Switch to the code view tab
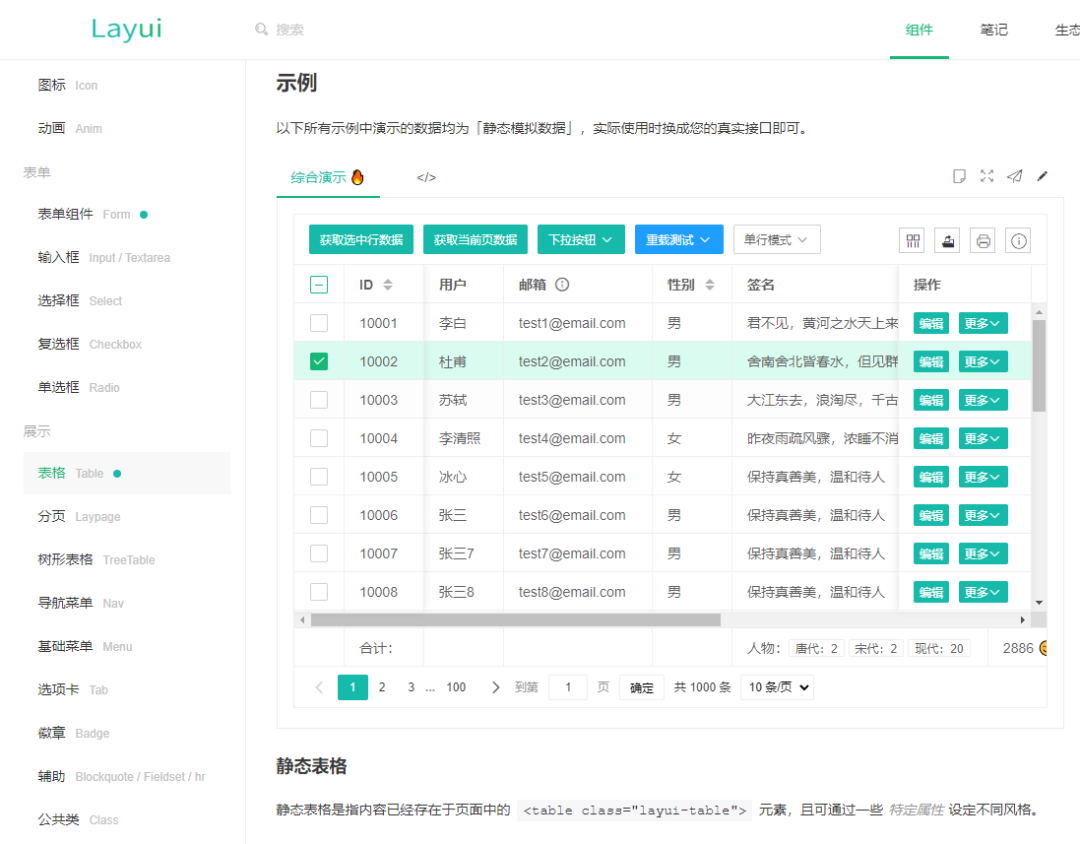The width and height of the screenshot is (1080, 844). 426,178
